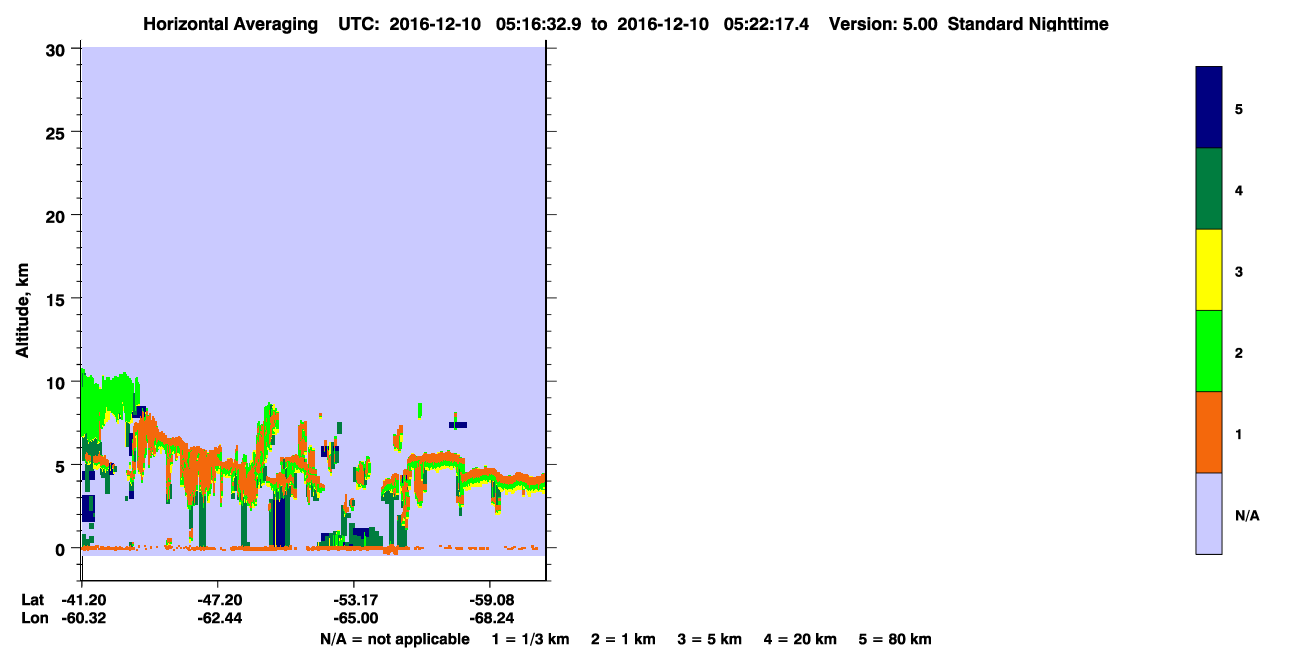1300x667 pixels.
Task: Click the 'Lat' row label
Action: tap(32, 600)
